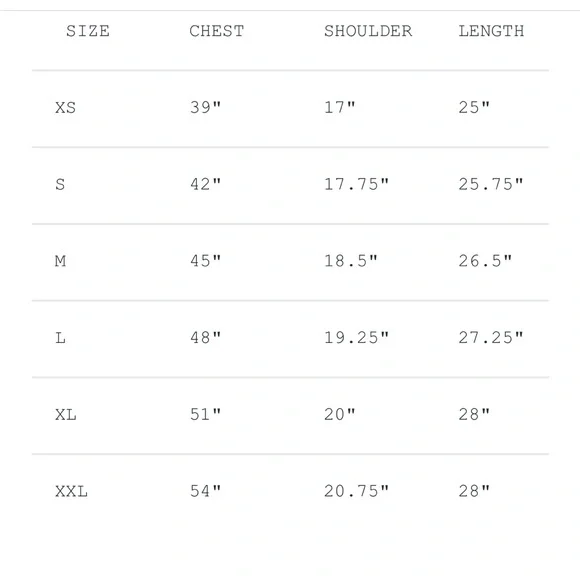
Task: Click the 20.75" shoulder value for XXL
Action: (x=357, y=491)
